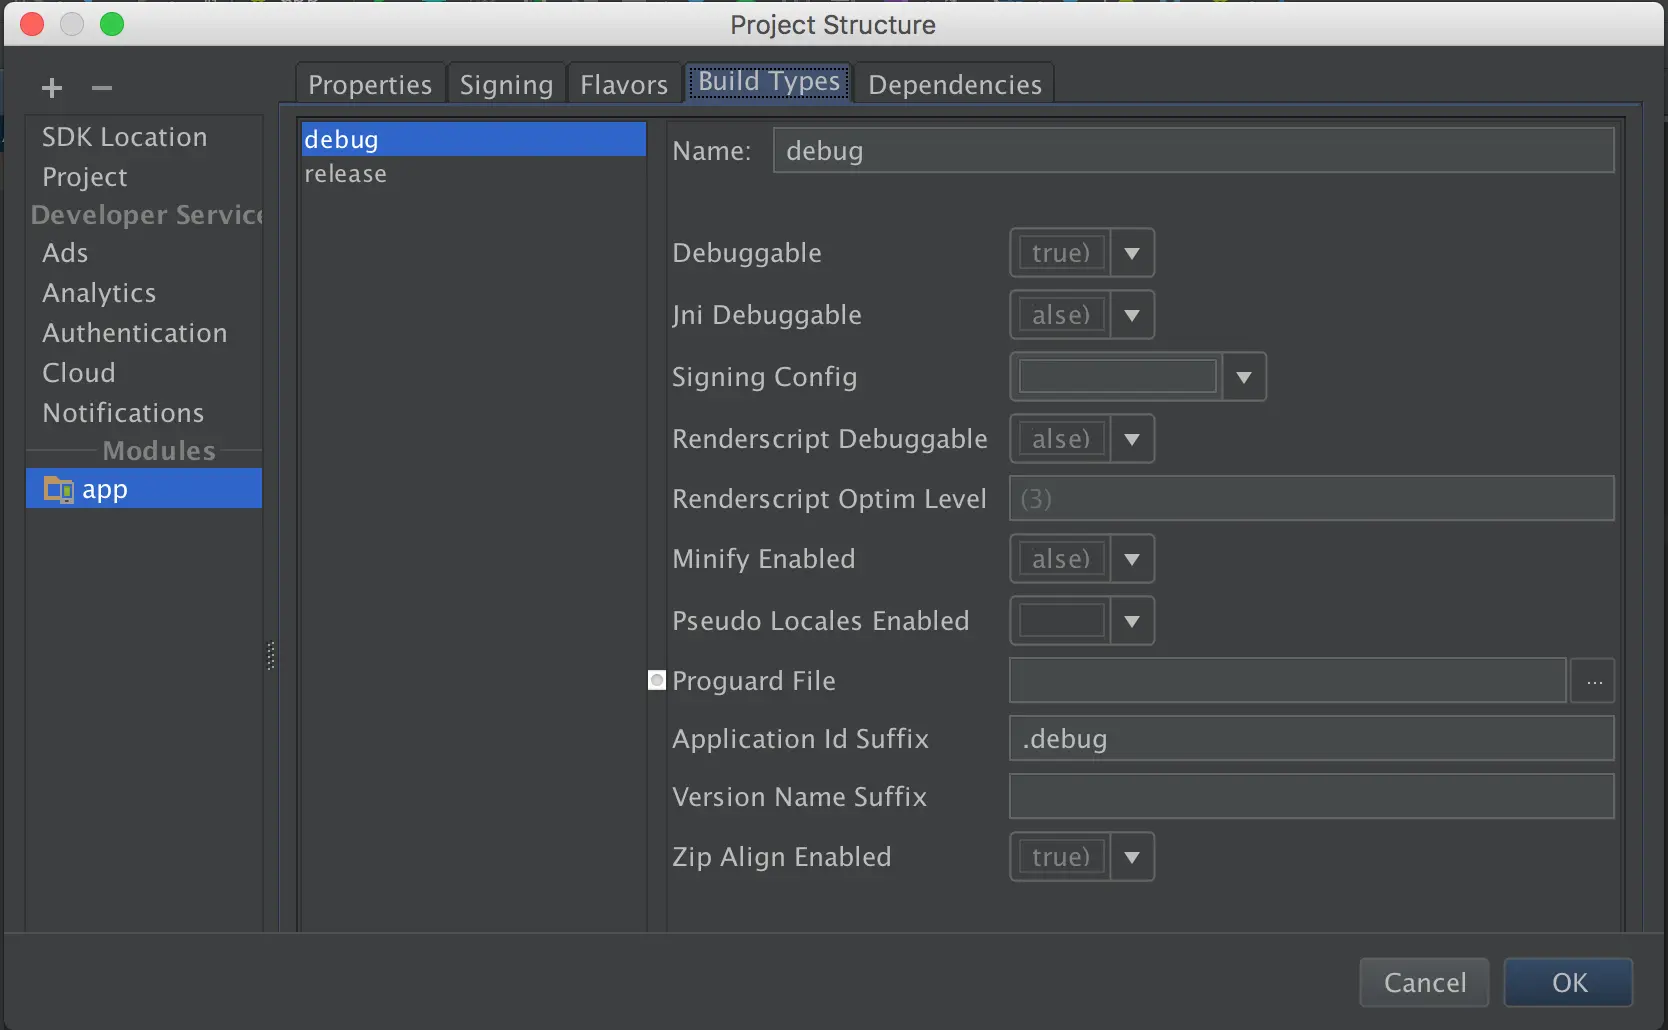1668x1030 pixels.
Task: Switch to the Signing tab
Action: pyautogui.click(x=506, y=85)
